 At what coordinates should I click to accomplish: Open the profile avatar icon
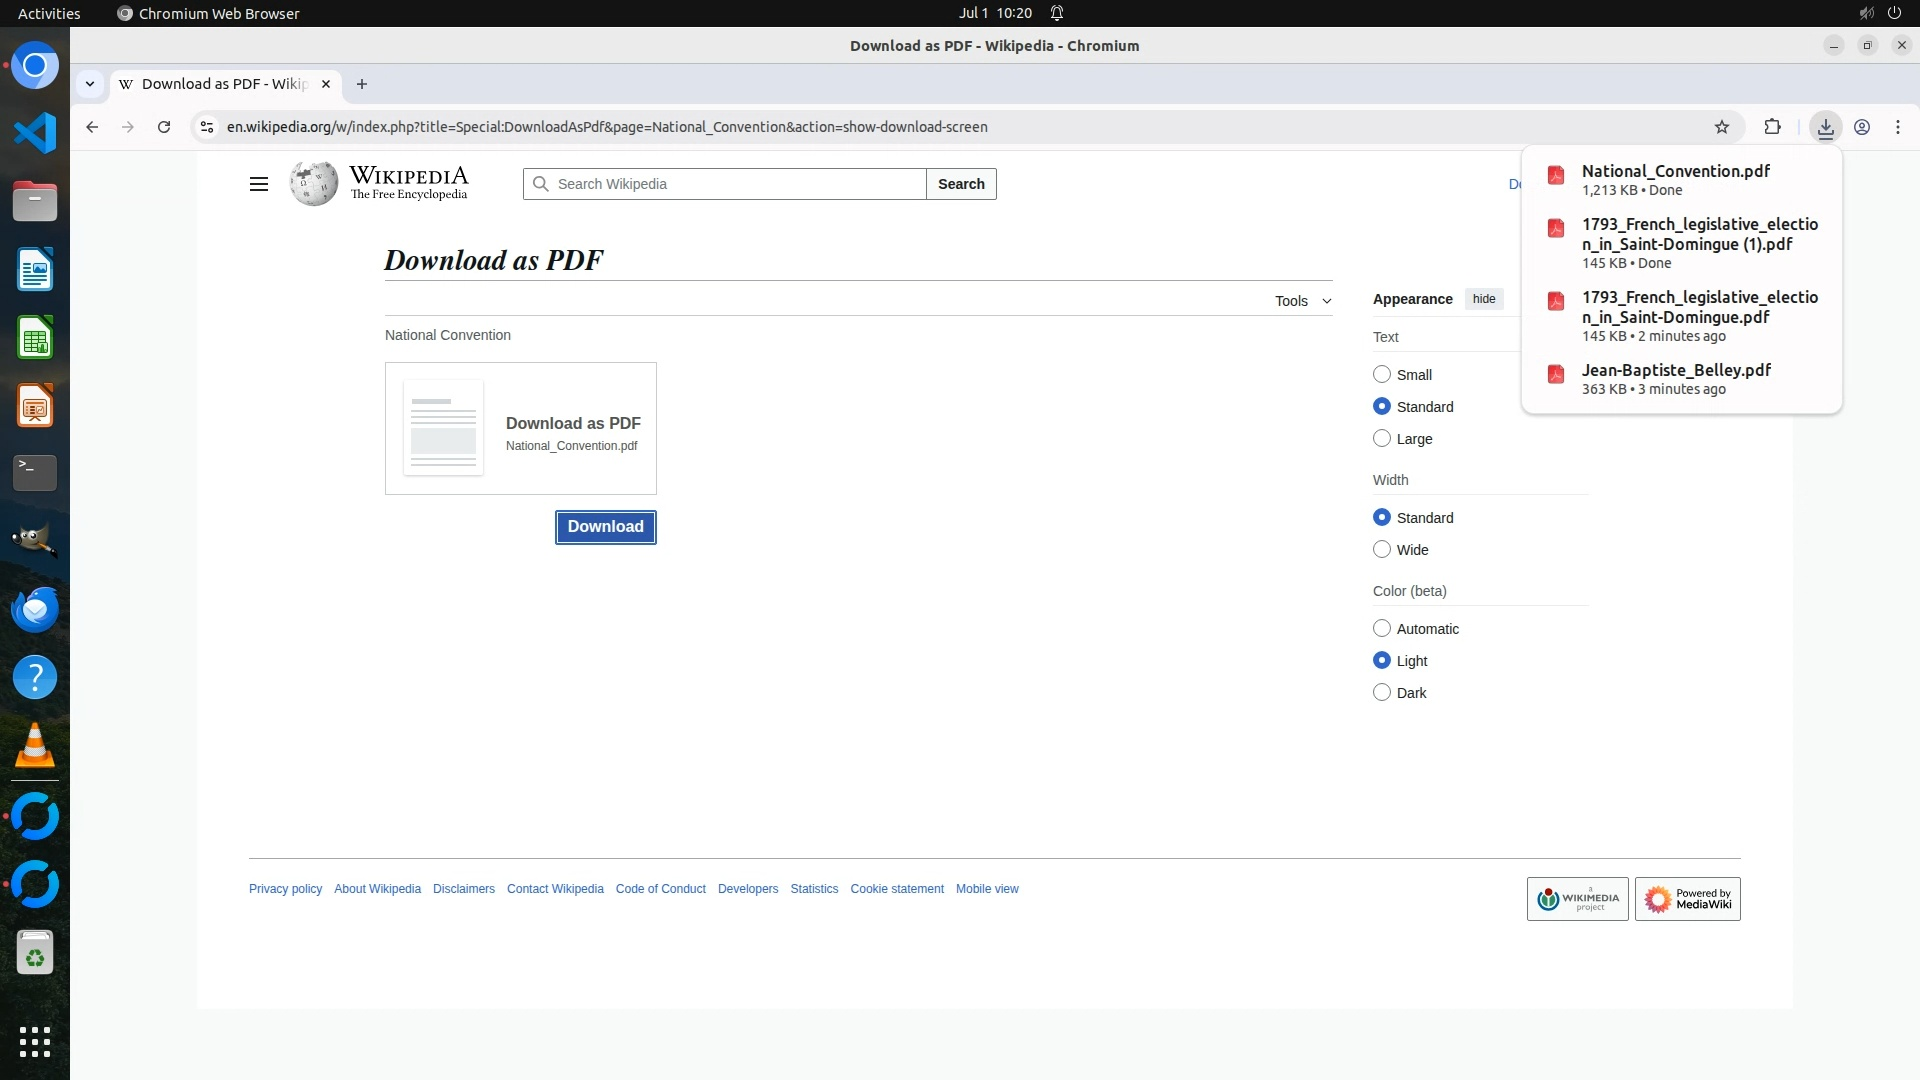click(1861, 127)
